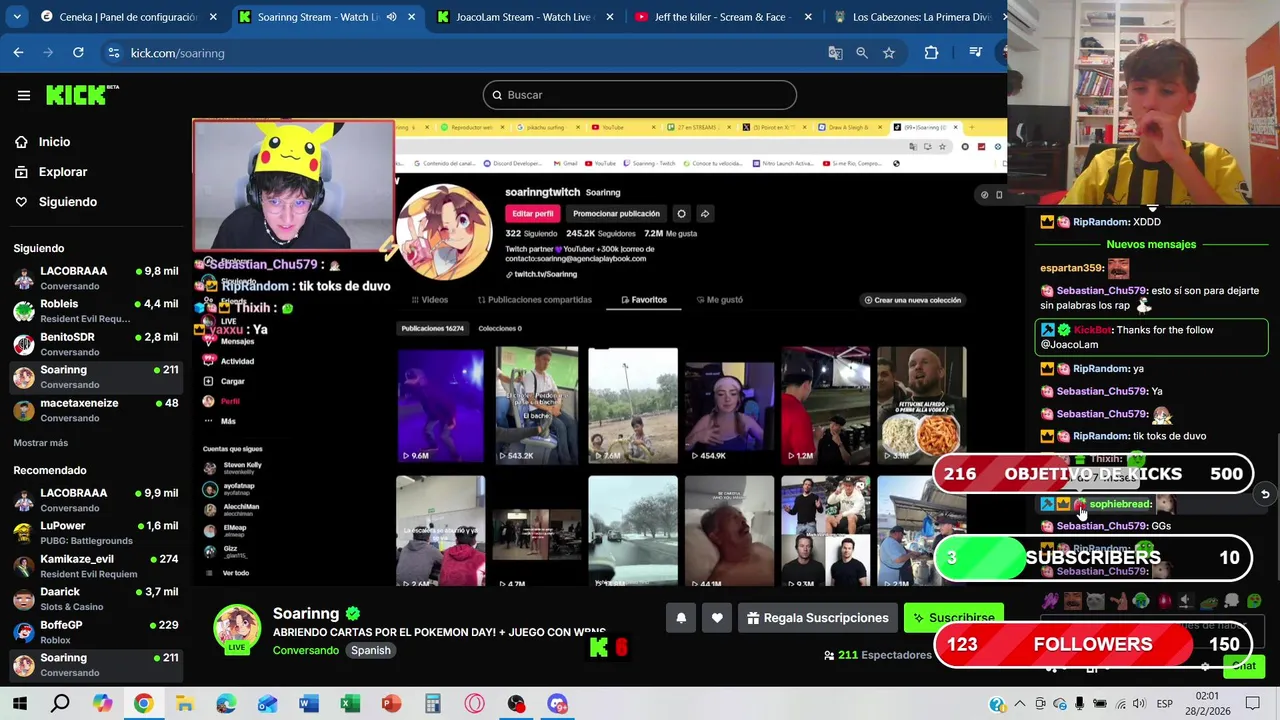1280x720 pixels.
Task: Click the Nuevos mensajes chat banner
Action: coord(1151,245)
